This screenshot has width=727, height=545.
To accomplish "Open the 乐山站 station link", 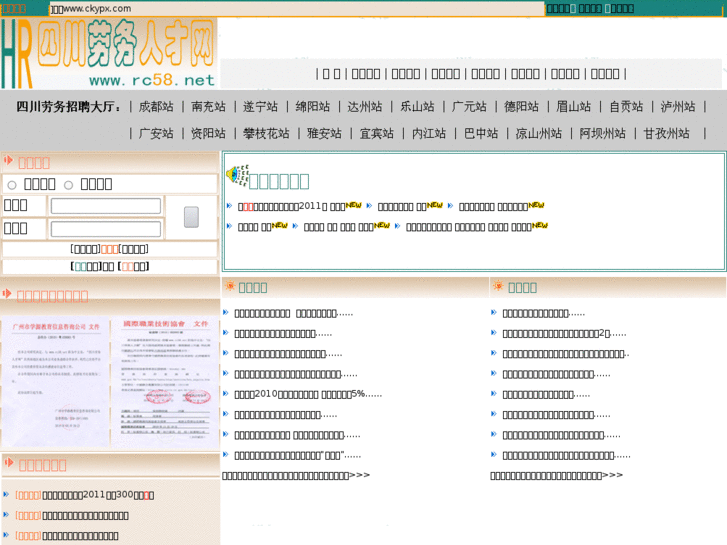I will coord(417,107).
